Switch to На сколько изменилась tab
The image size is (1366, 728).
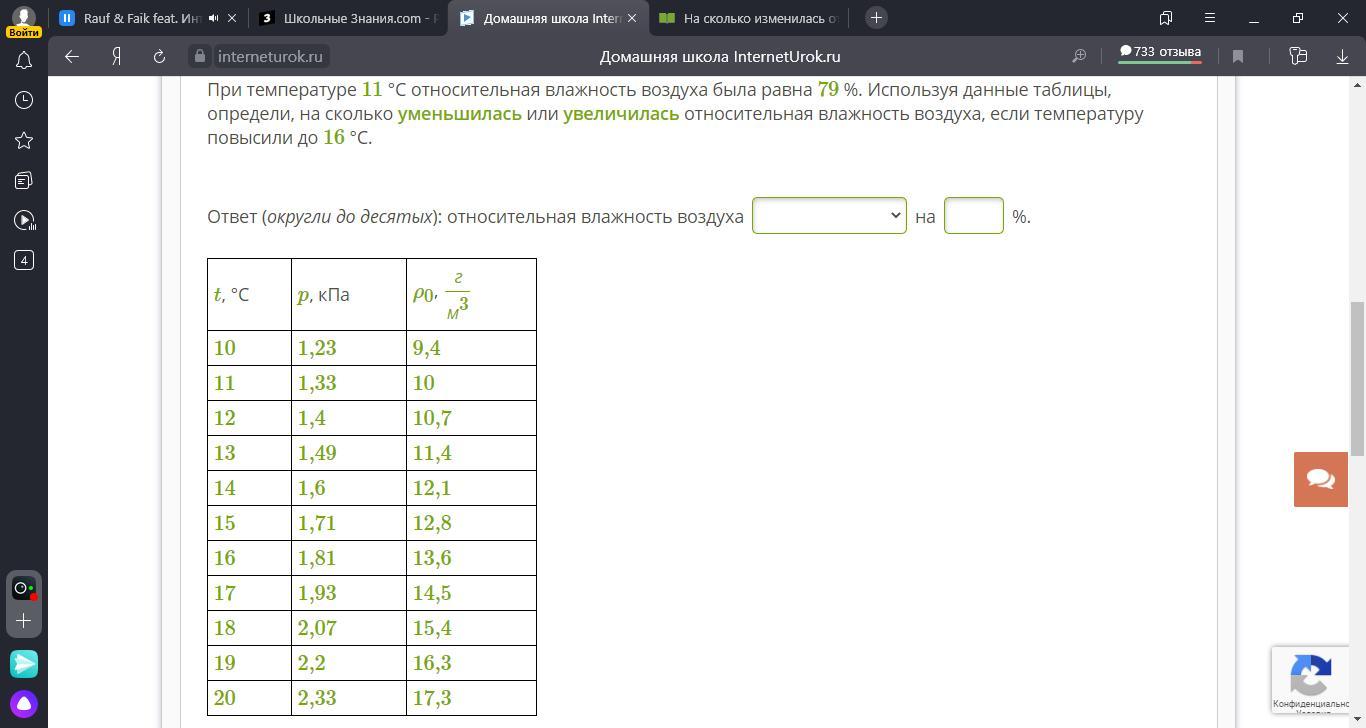tap(750, 18)
